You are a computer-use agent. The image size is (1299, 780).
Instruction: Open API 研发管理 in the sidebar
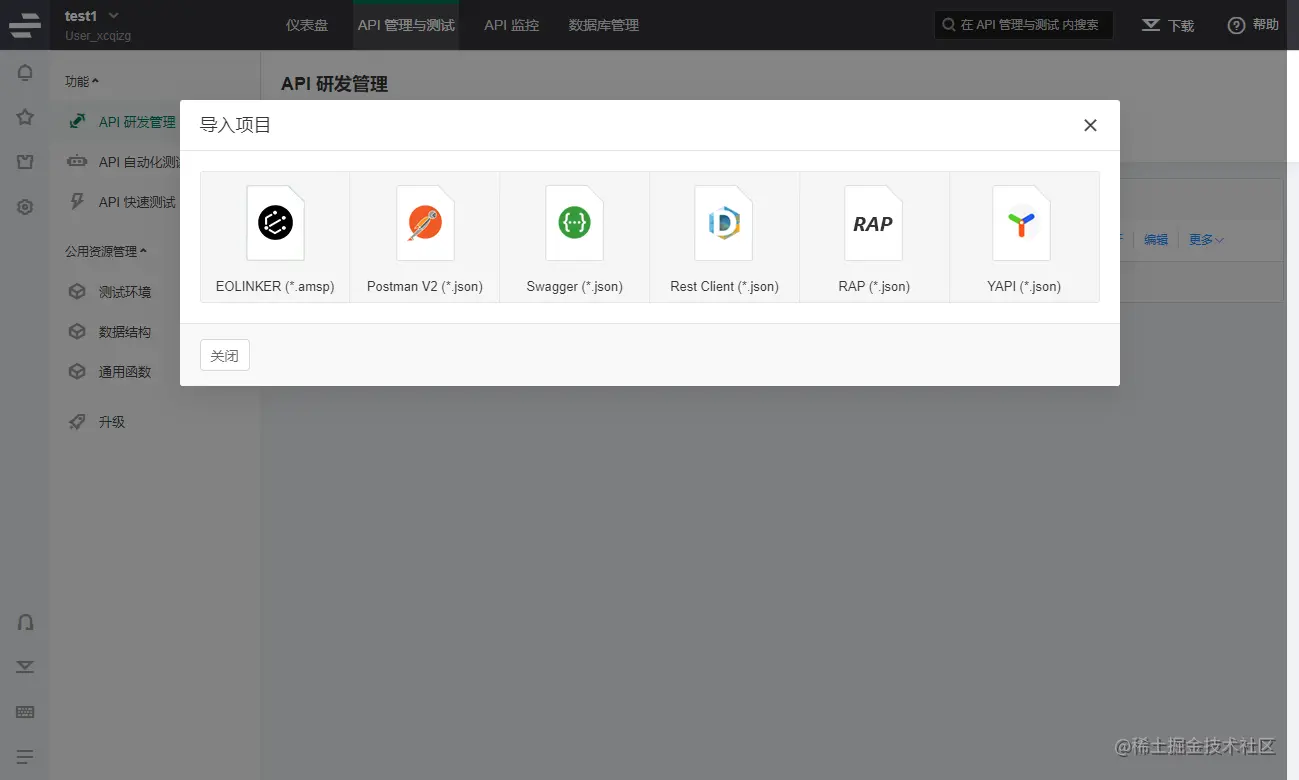tap(137, 122)
